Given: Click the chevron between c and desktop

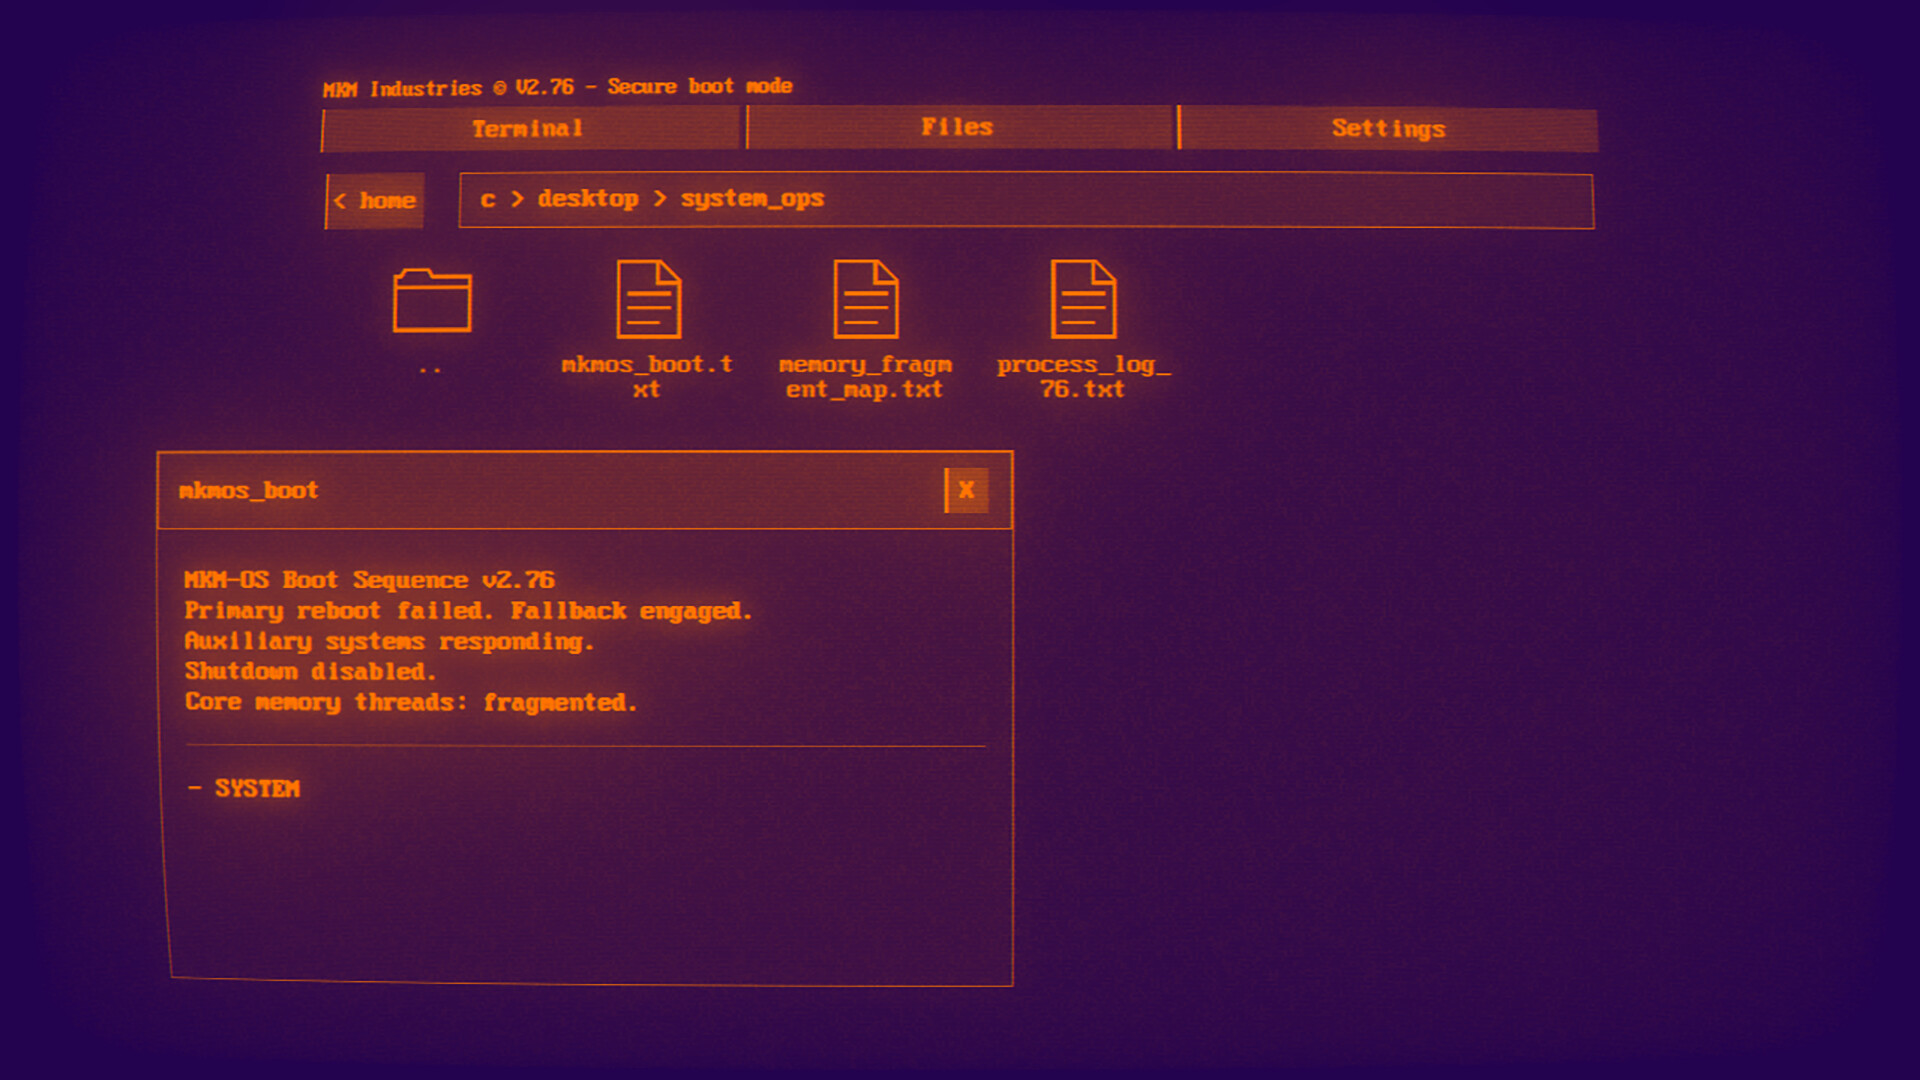Looking at the screenshot, I should click(x=517, y=199).
